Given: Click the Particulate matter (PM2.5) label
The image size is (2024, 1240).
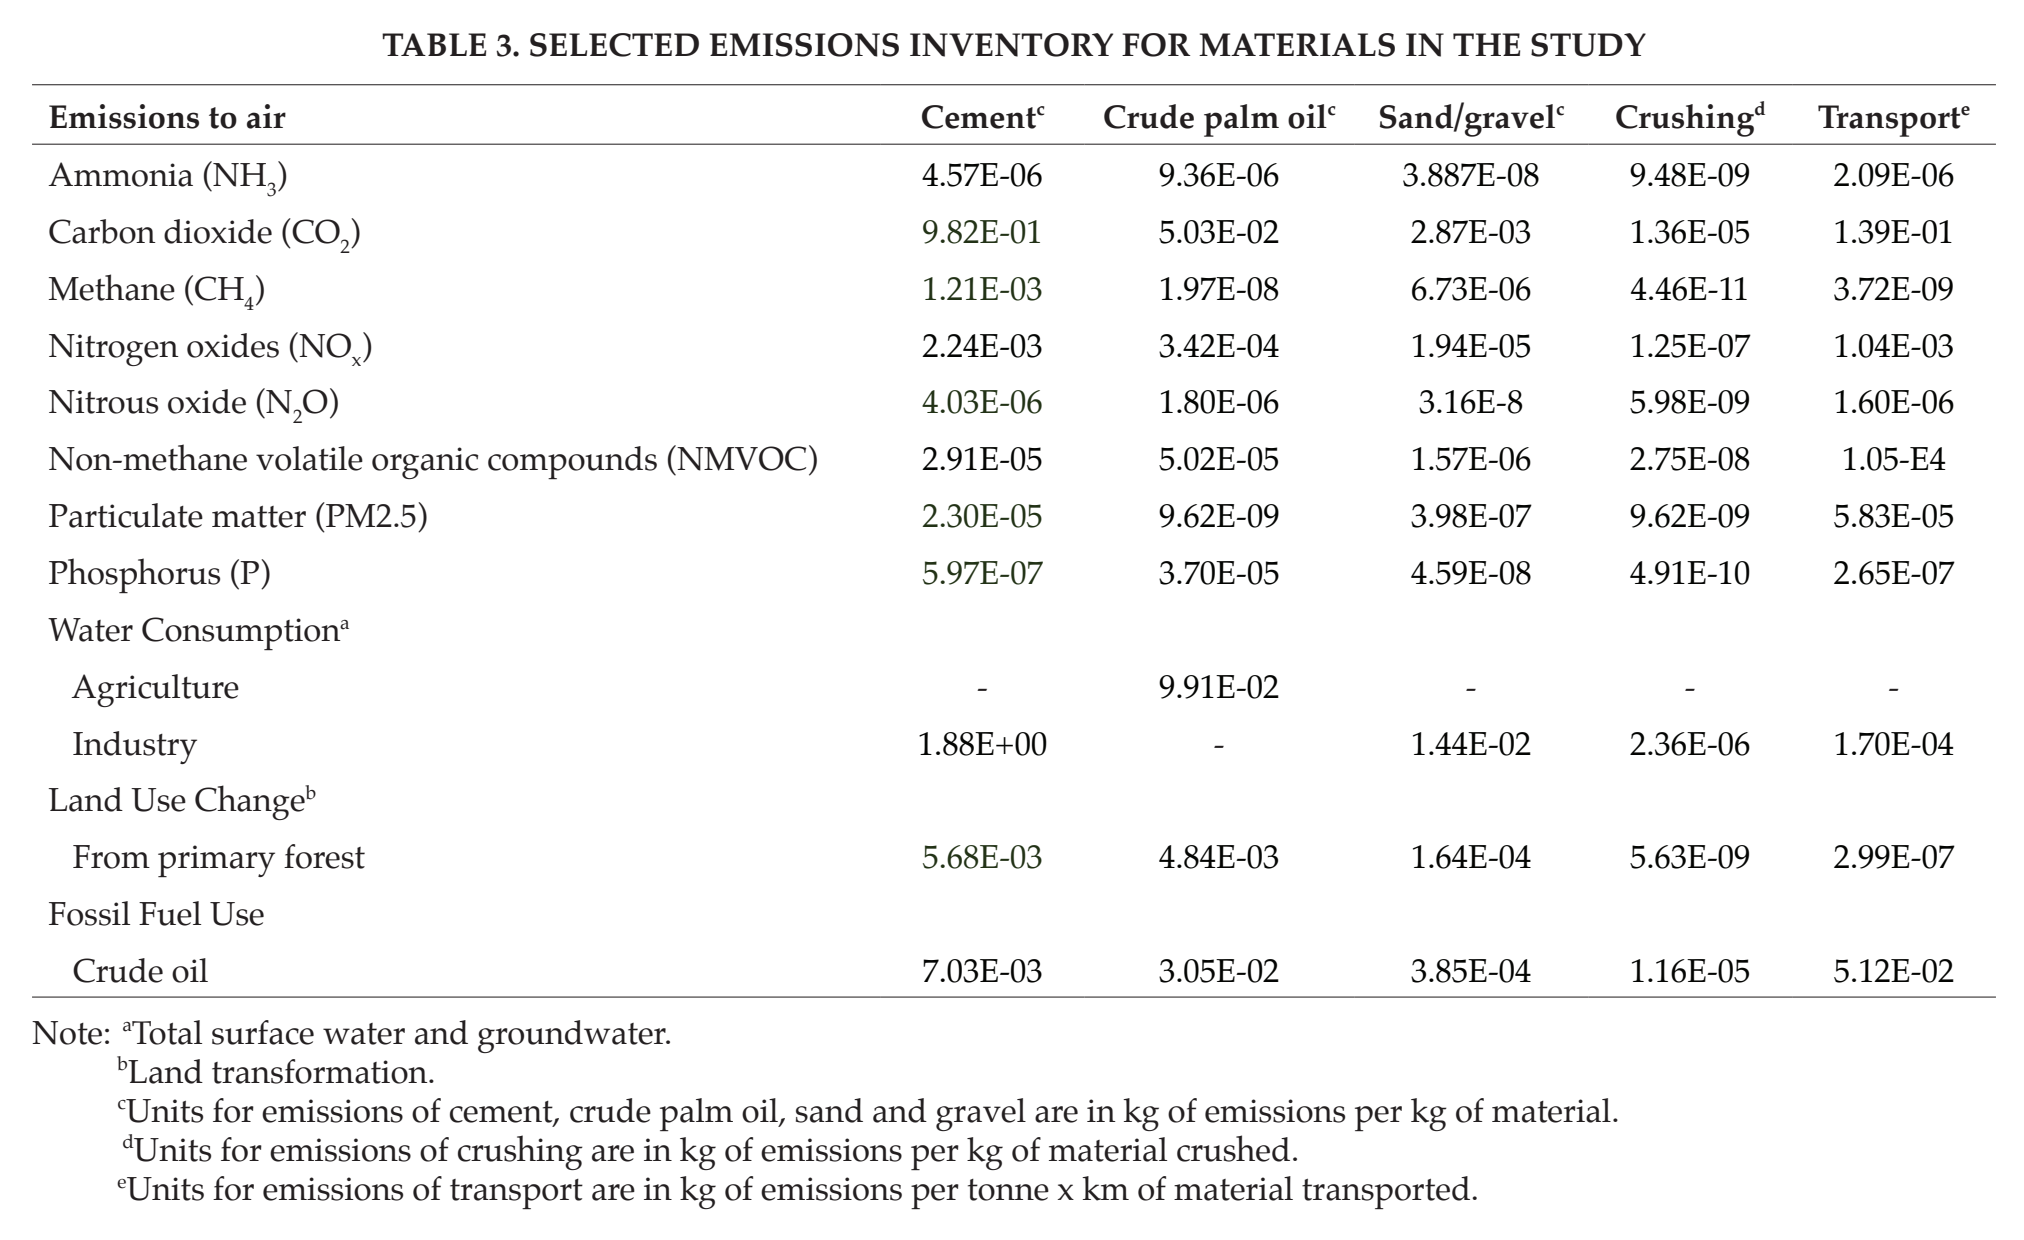Looking at the screenshot, I should [238, 516].
